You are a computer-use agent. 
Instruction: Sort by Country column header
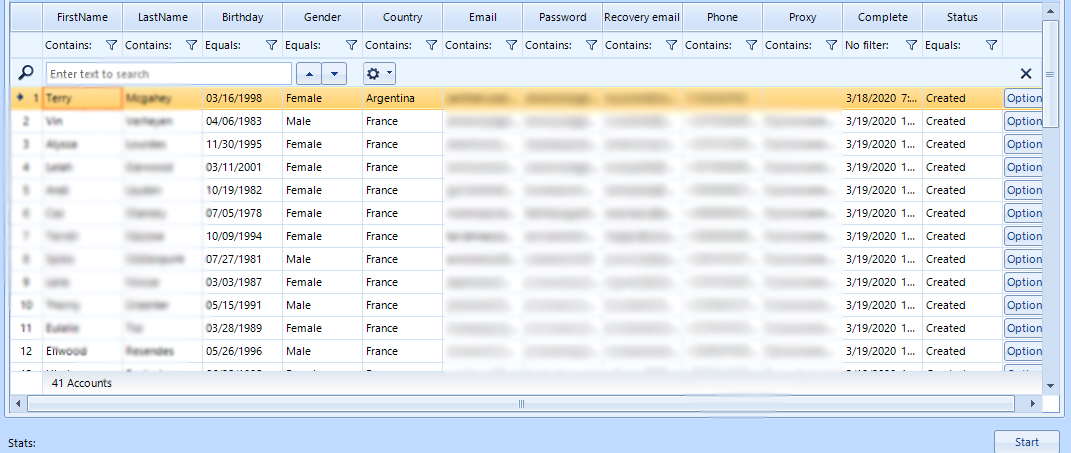(402, 17)
